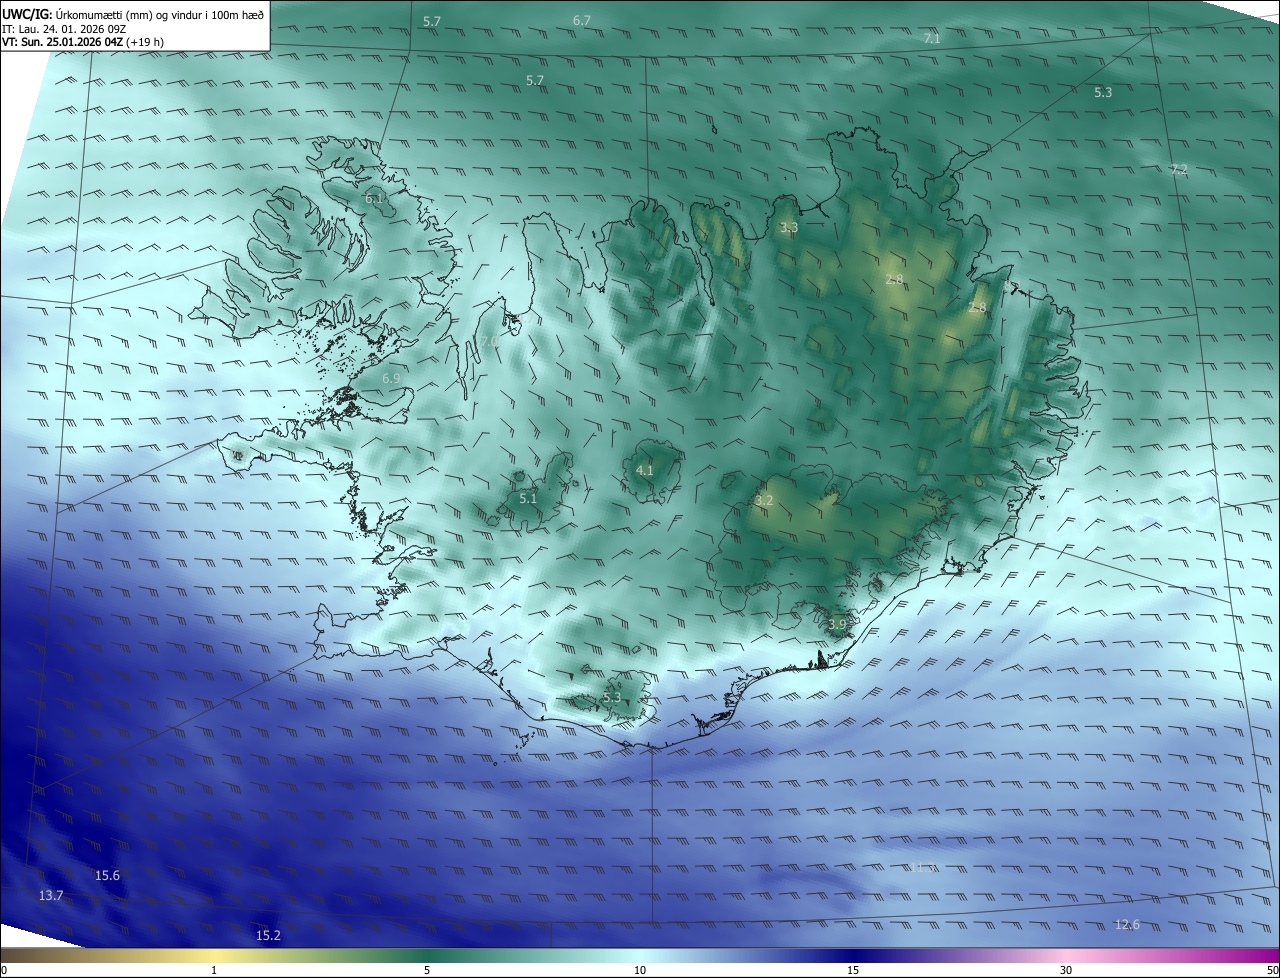Click the '30' label on the color scale

click(1066, 970)
